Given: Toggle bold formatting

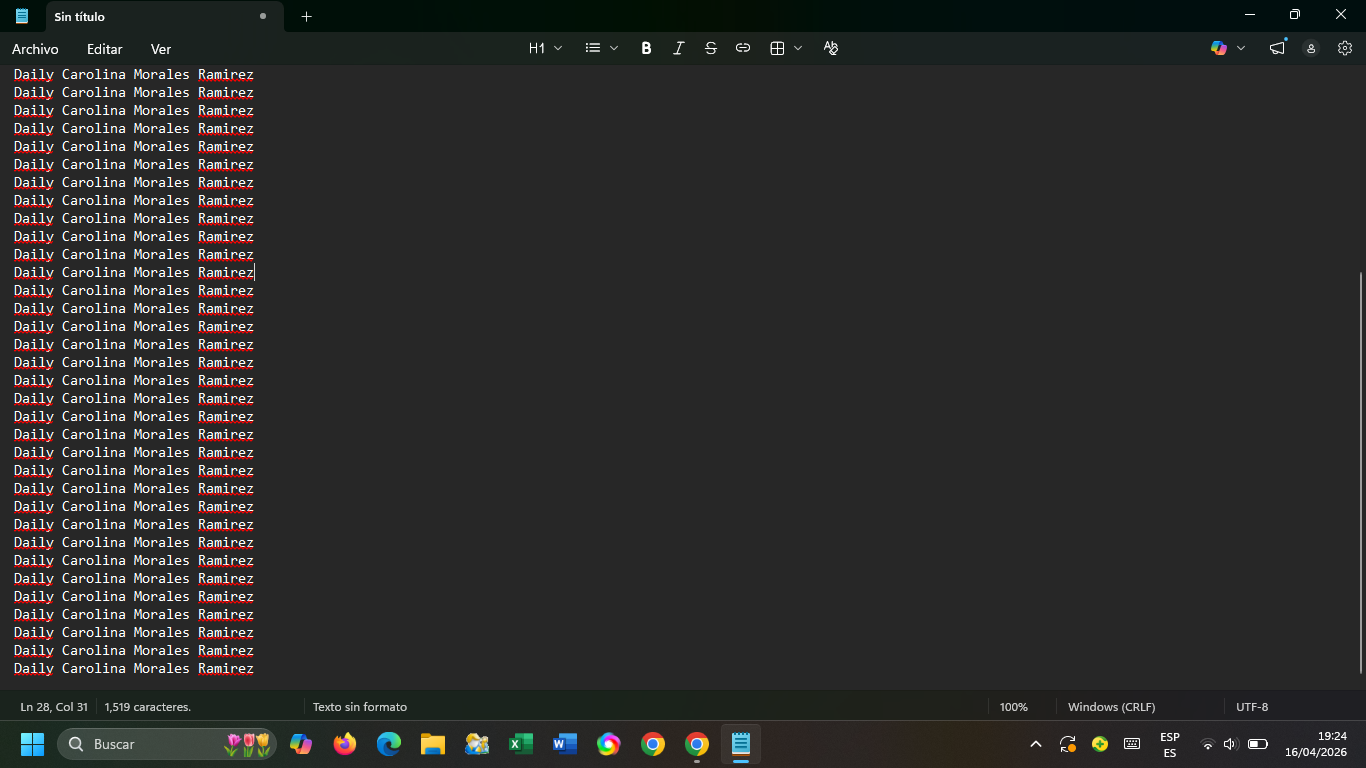Looking at the screenshot, I should pyautogui.click(x=646, y=48).
